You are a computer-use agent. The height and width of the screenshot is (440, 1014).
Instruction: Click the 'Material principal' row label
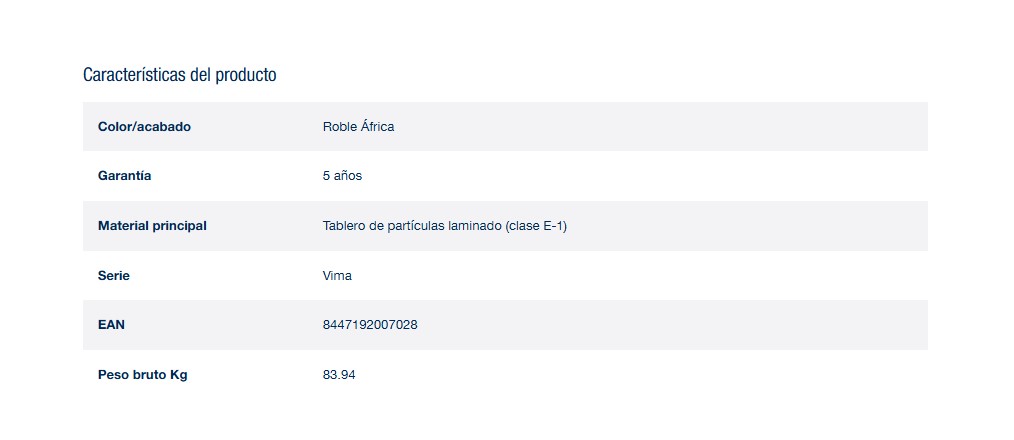152,226
